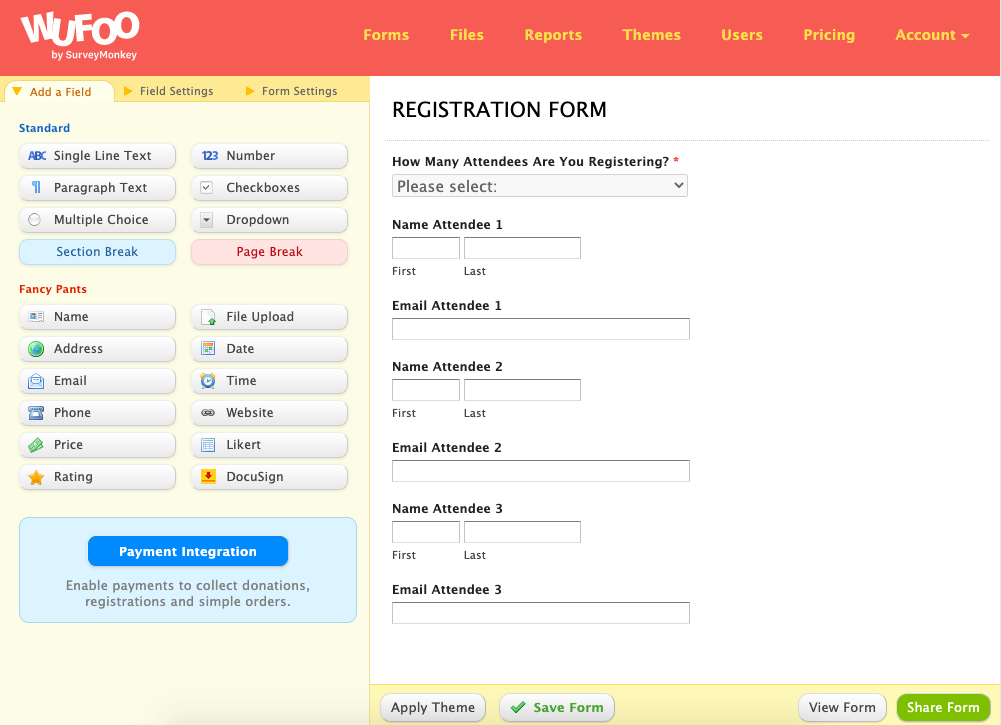Image resolution: width=1001 pixels, height=725 pixels.
Task: Add a Date field with calendar icon
Action: tap(269, 349)
